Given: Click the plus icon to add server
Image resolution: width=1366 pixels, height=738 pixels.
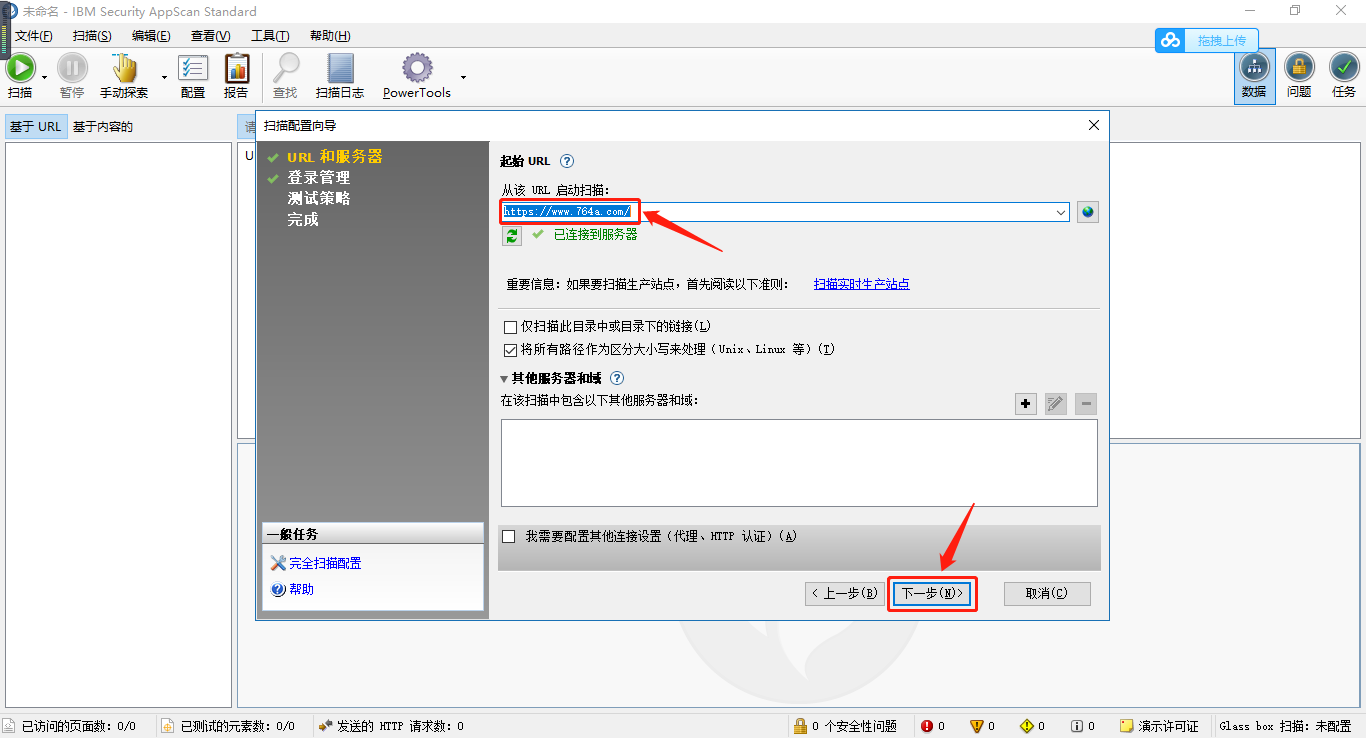Looking at the screenshot, I should click(x=1026, y=404).
